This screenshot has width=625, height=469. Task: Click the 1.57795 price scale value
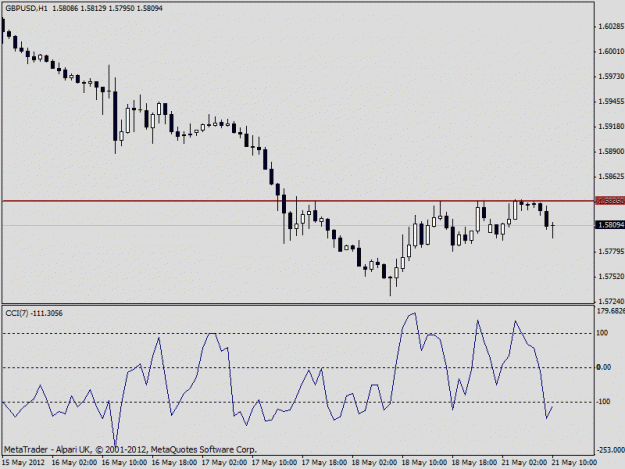click(x=611, y=251)
